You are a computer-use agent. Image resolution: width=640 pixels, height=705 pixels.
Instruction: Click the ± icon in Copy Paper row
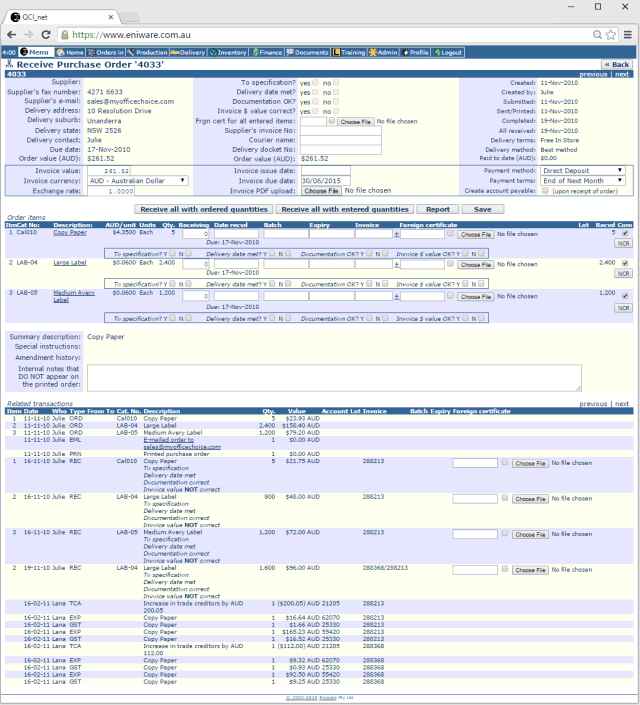pyautogui.click(x=396, y=234)
